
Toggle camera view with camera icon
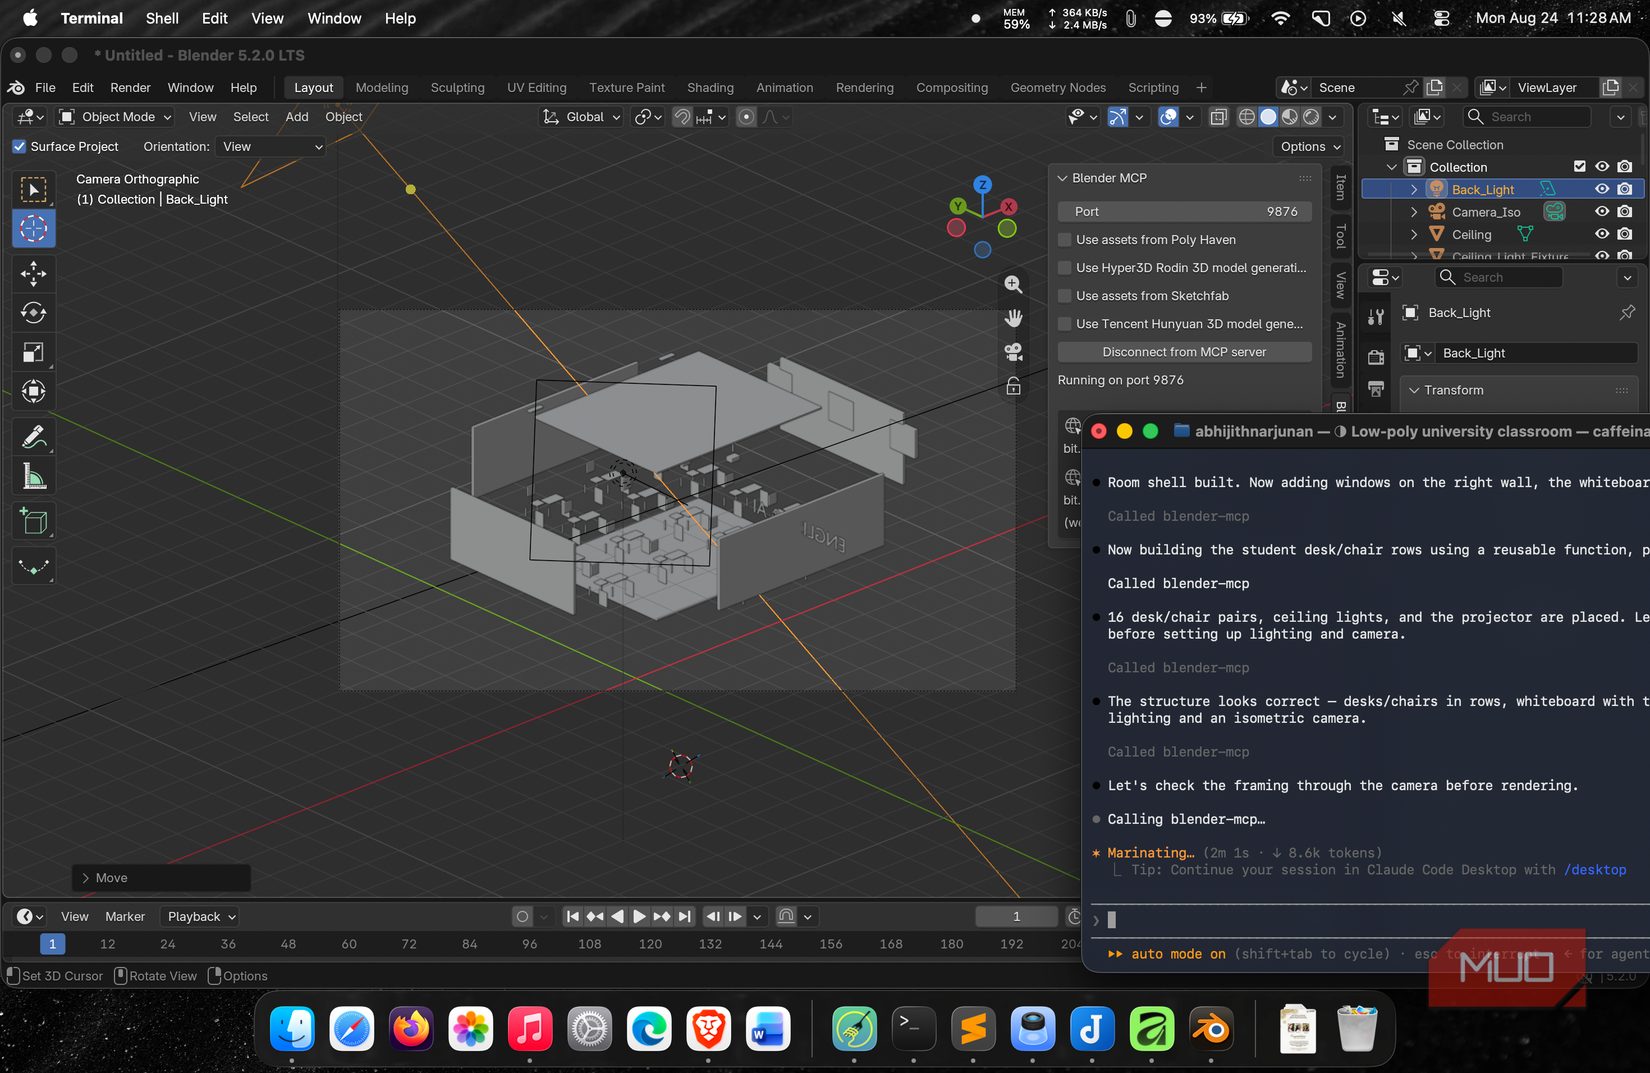coord(1013,352)
